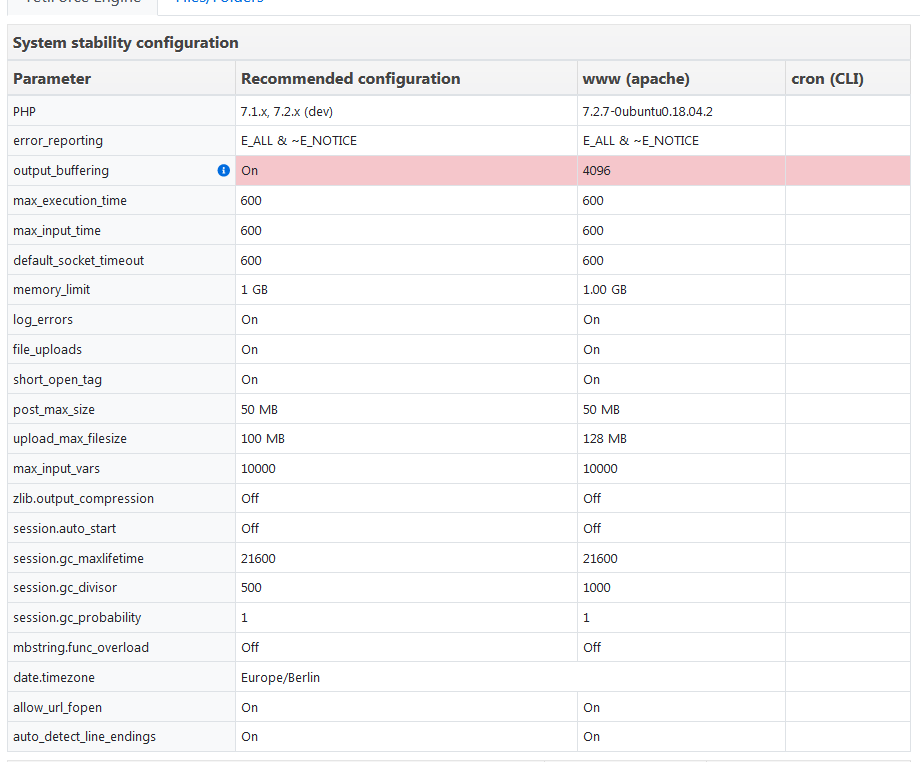
Task: Click recommended default_socket_timeout value '600'
Action: pos(251,260)
